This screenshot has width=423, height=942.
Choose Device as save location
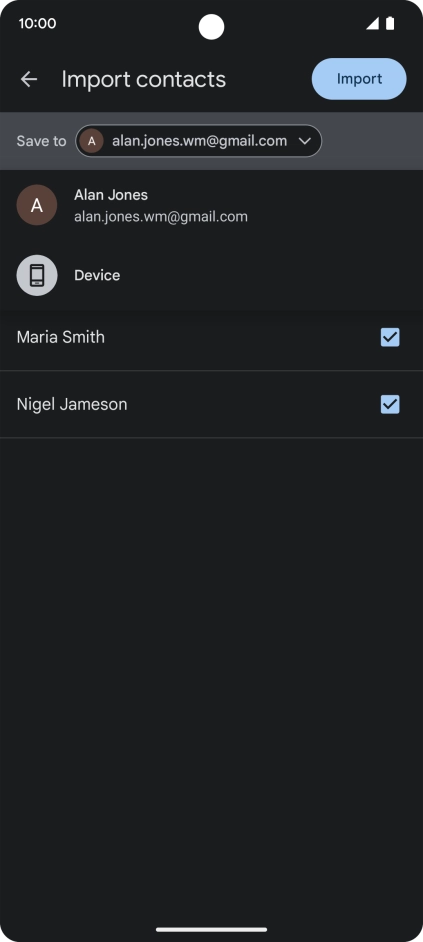[212, 275]
